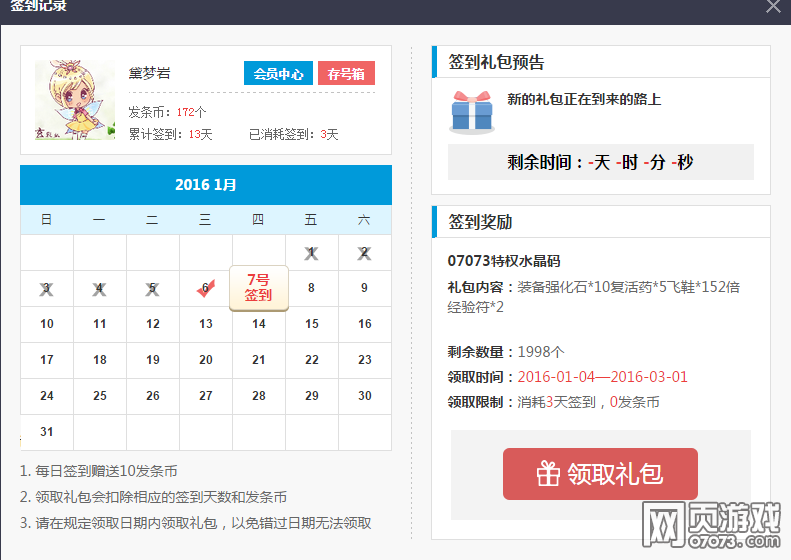Image resolution: width=791 pixels, height=560 pixels.
Task: Click the username 黛梦岩
Action: 149,74
